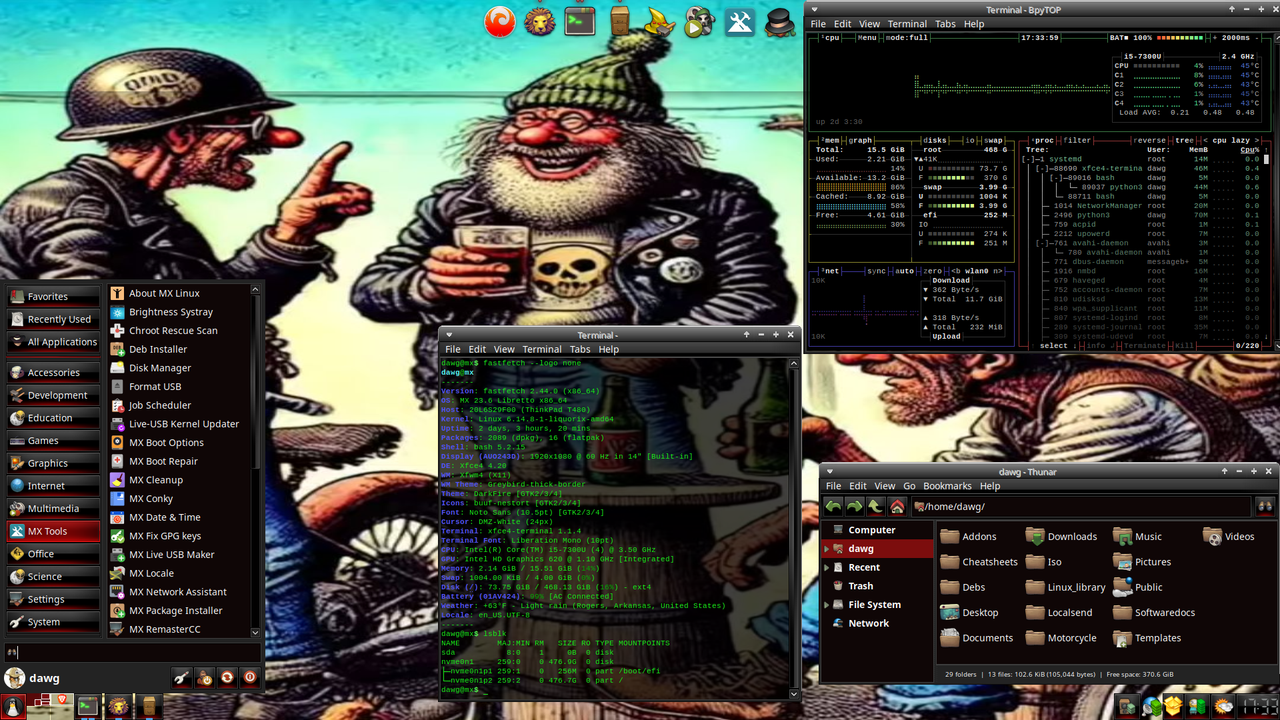This screenshot has height=720, width=1280.
Task: Go forward in Thunar toolbar
Action: coord(854,507)
